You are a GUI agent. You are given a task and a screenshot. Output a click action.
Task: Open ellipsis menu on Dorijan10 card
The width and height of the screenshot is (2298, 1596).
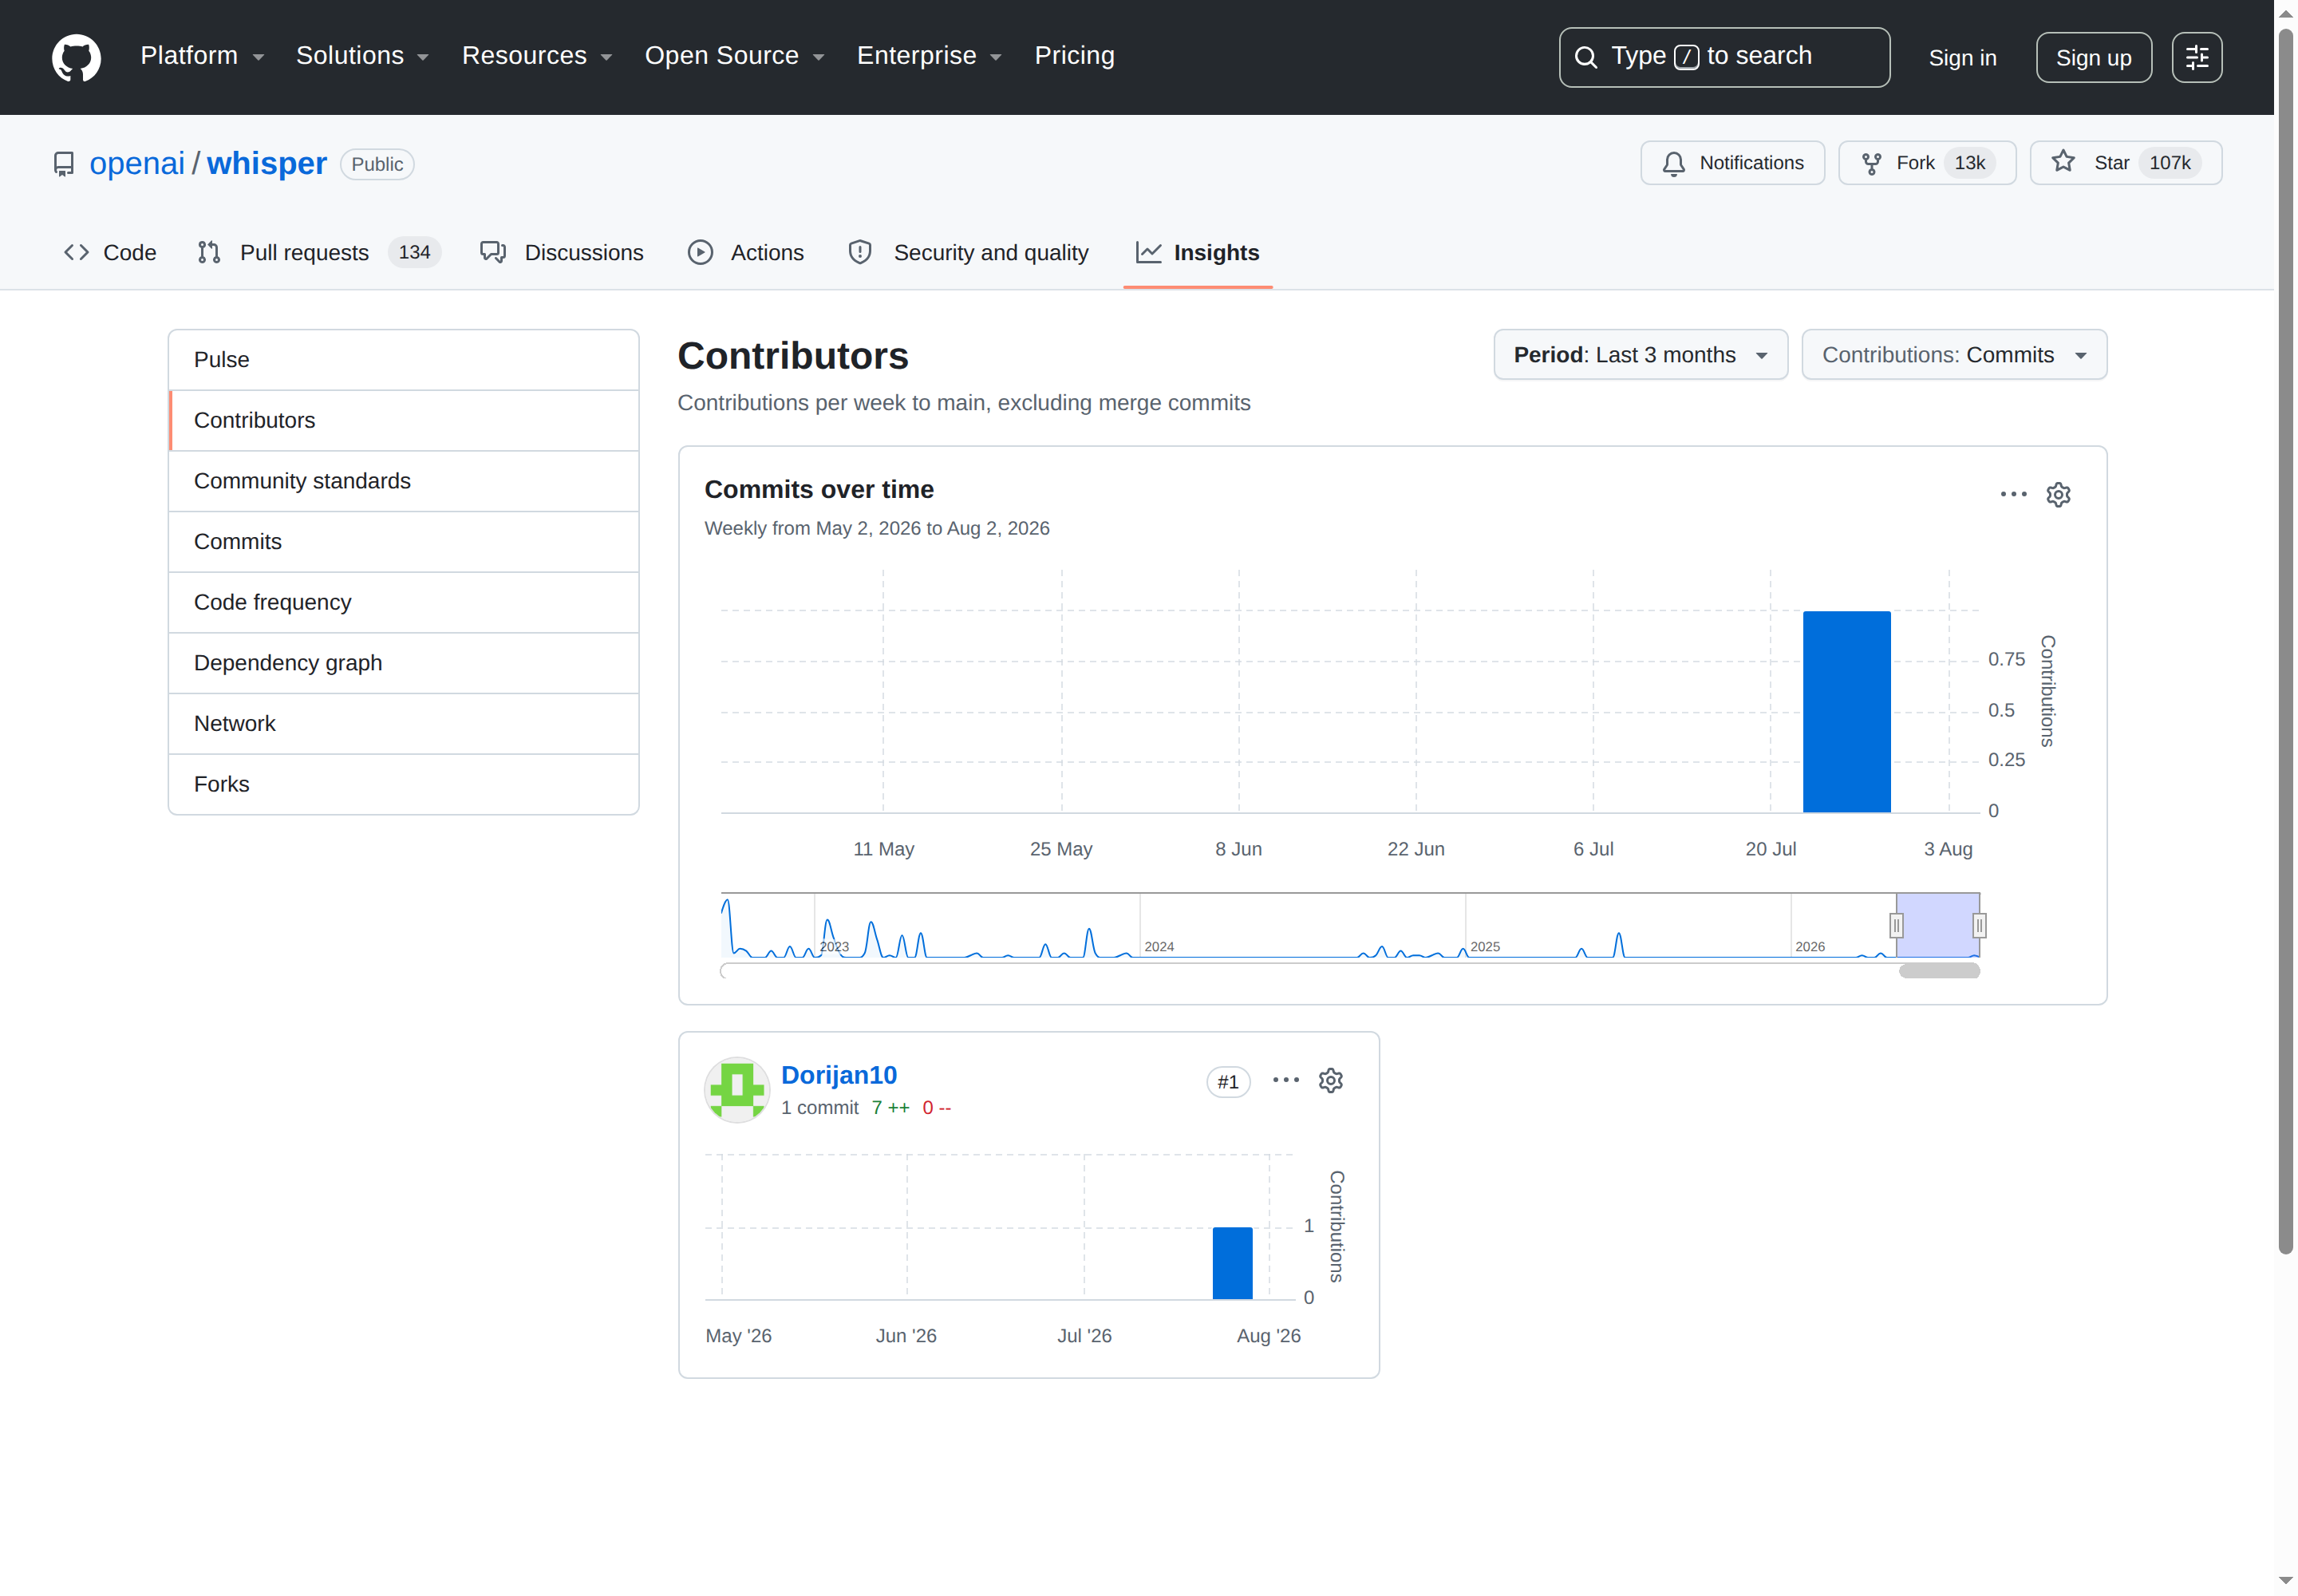[x=1285, y=1080]
